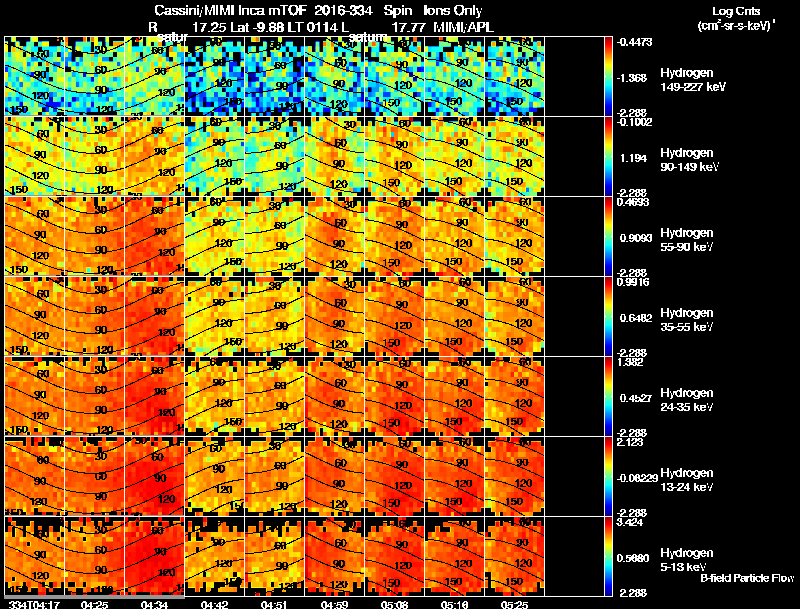Image resolution: width=800 pixels, height=609 pixels.
Task: Click the 'B-field Particle Flow' caption
Action: coord(747,578)
